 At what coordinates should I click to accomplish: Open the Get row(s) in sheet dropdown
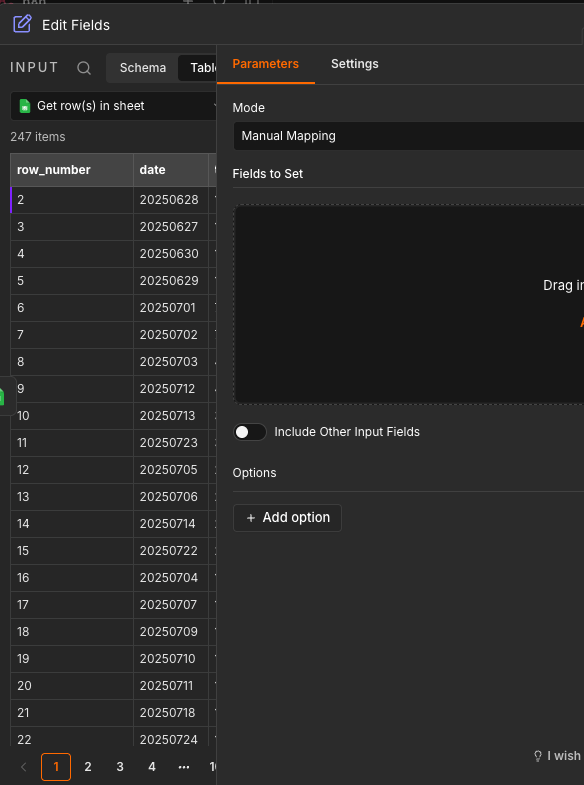[x=113, y=106]
